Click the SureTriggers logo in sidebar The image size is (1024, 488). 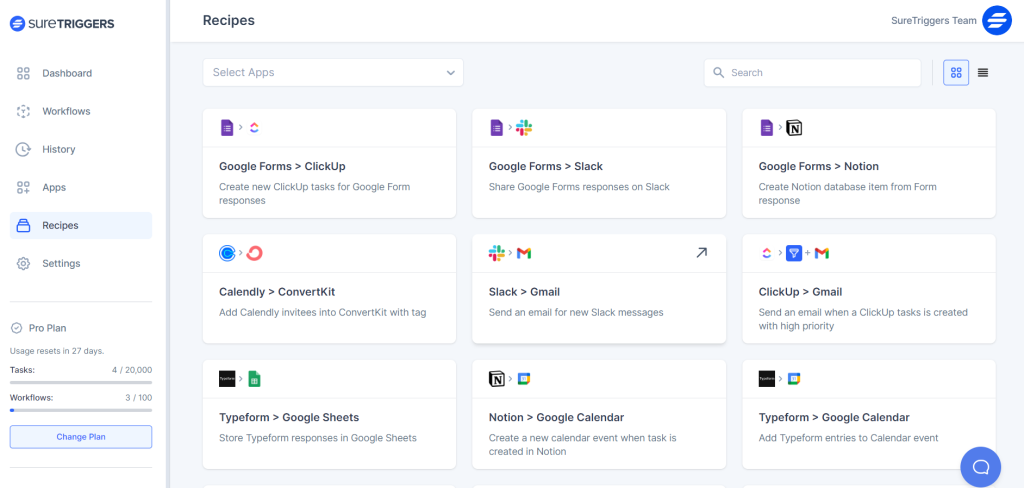pyautogui.click(x=62, y=23)
